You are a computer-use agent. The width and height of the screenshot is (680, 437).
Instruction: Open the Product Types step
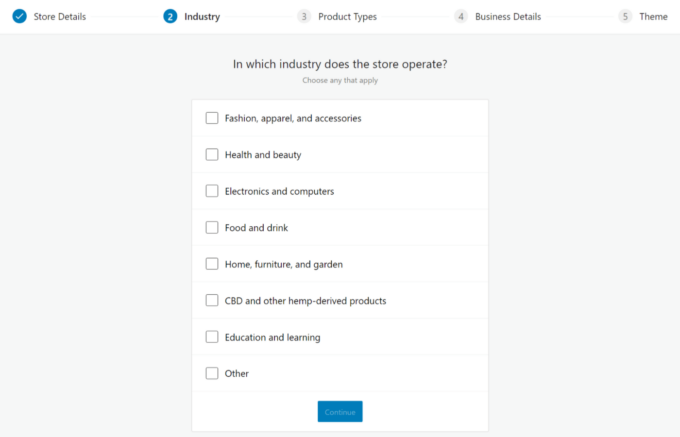[x=347, y=16]
